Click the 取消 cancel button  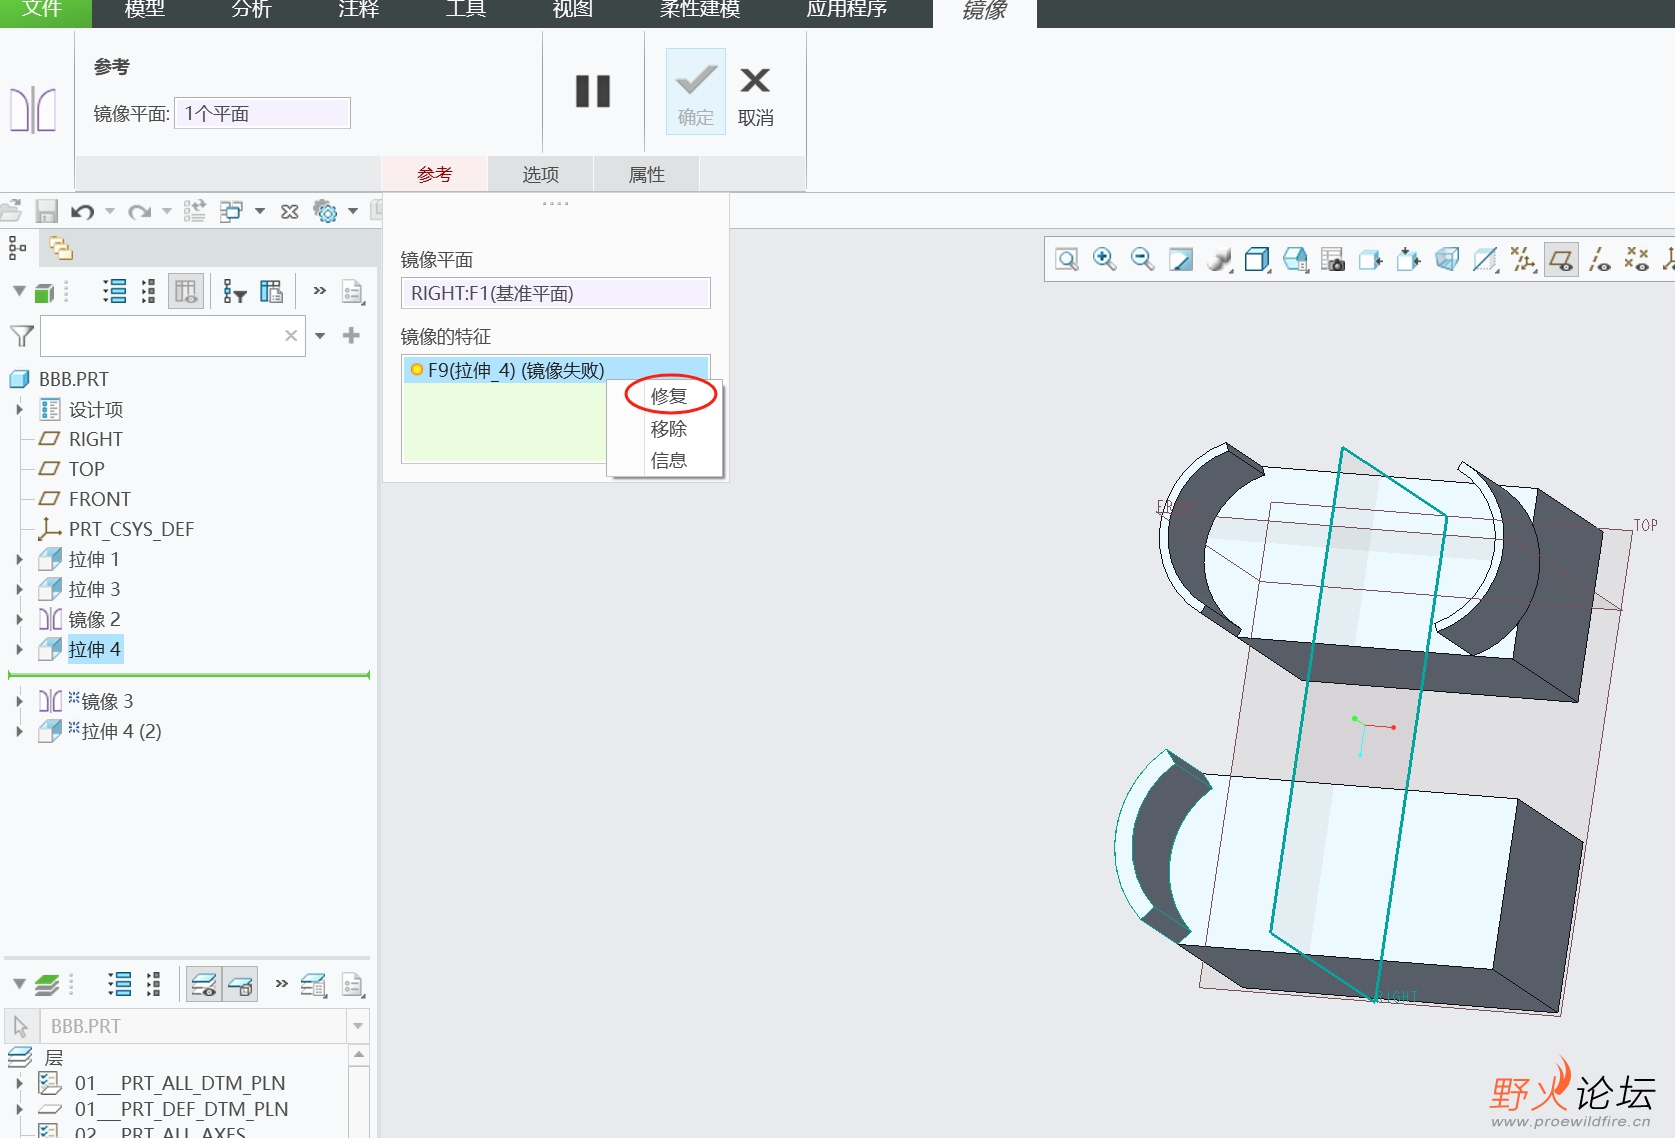click(x=756, y=95)
